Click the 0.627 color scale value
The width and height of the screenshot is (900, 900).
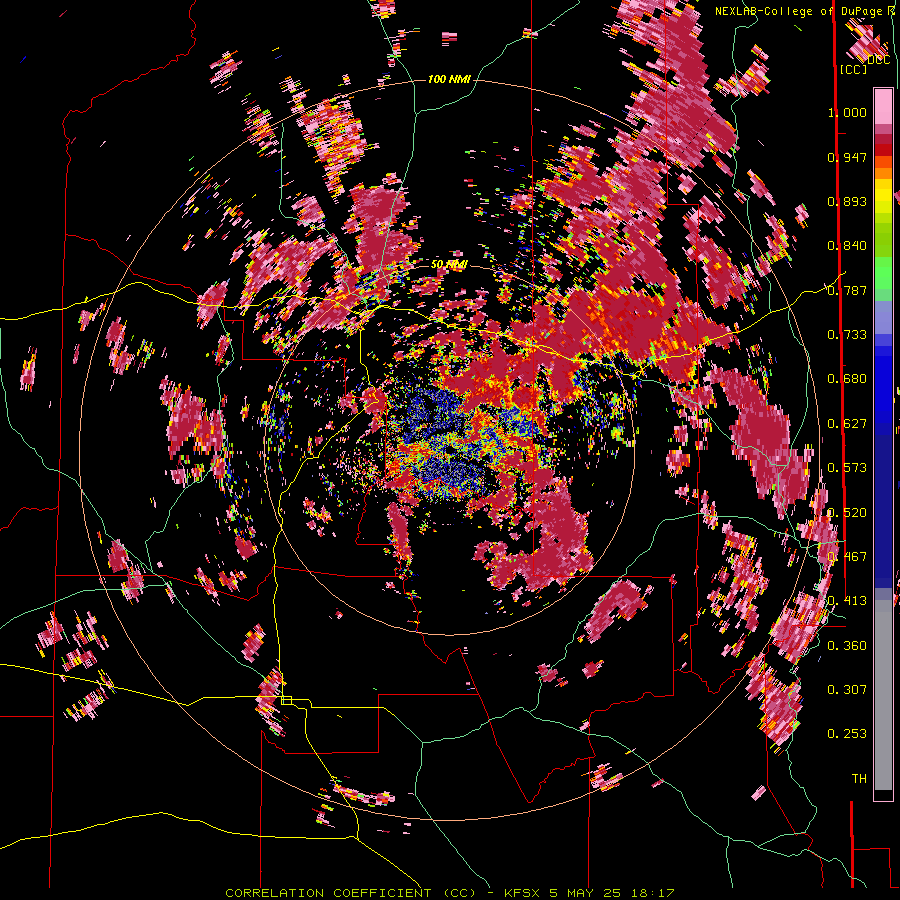tap(847, 424)
